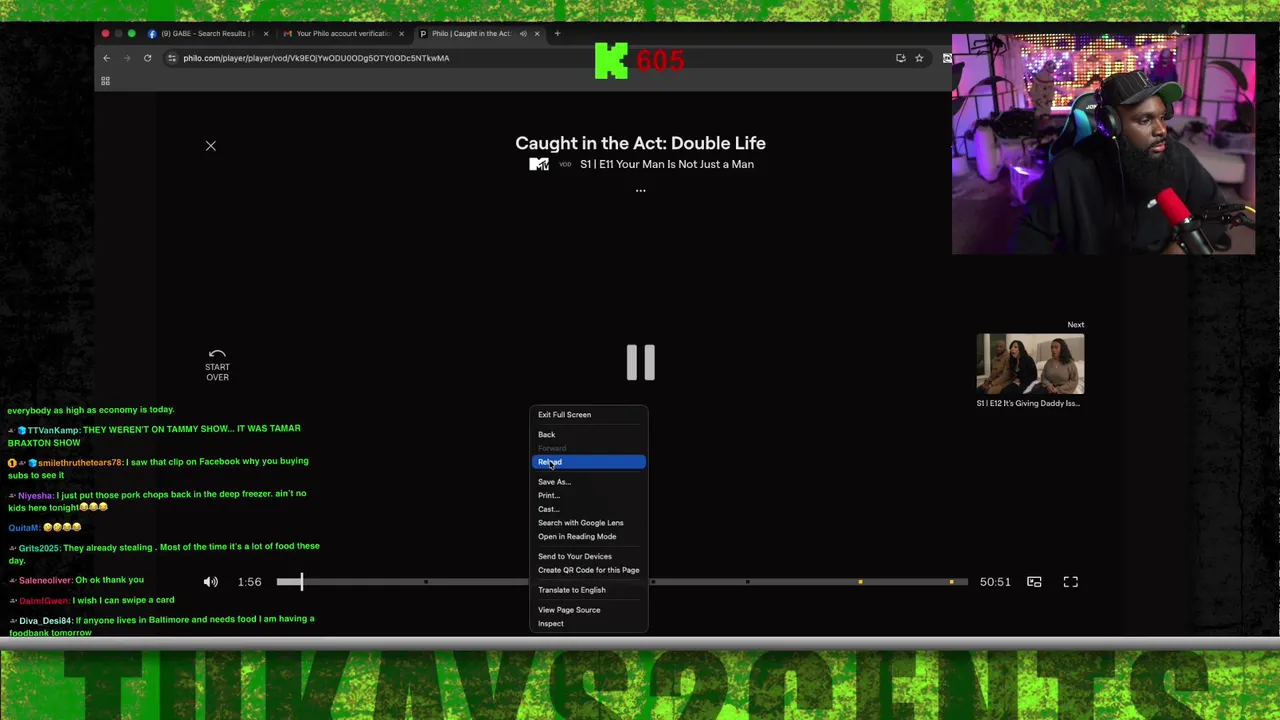This screenshot has height=720, width=1280.
Task: Mute the Philo tab via its audio icon
Action: click(x=523, y=34)
